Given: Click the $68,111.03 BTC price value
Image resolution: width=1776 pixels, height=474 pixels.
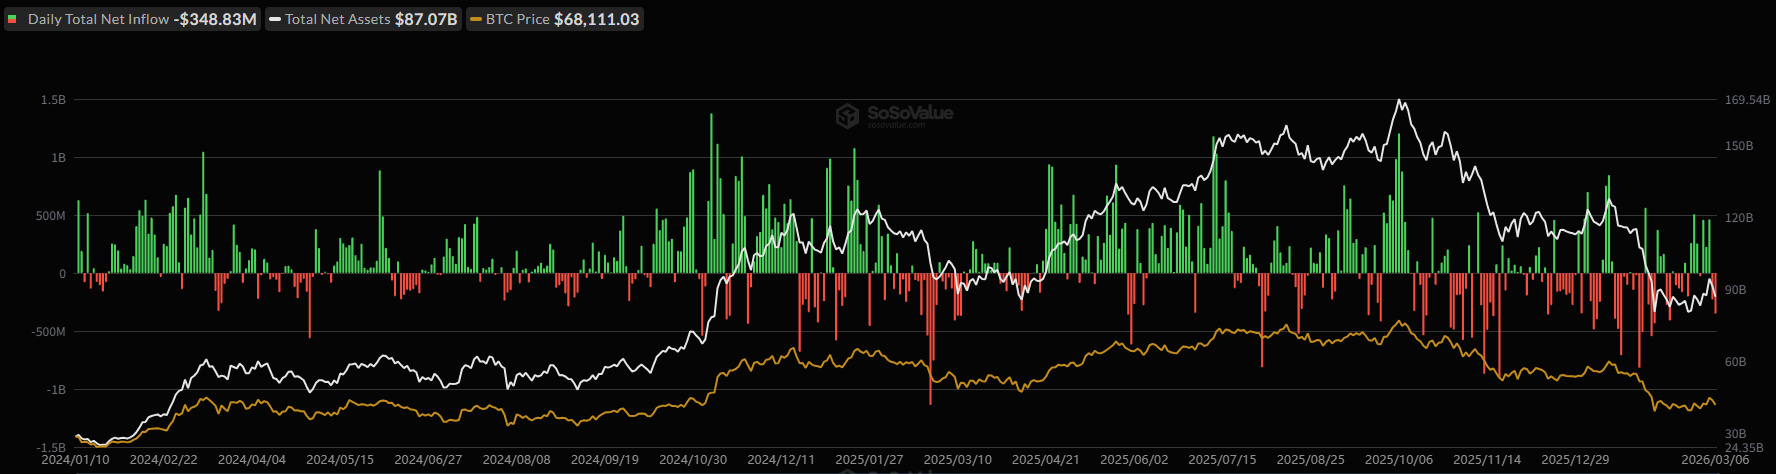Looking at the screenshot, I should pos(597,19).
